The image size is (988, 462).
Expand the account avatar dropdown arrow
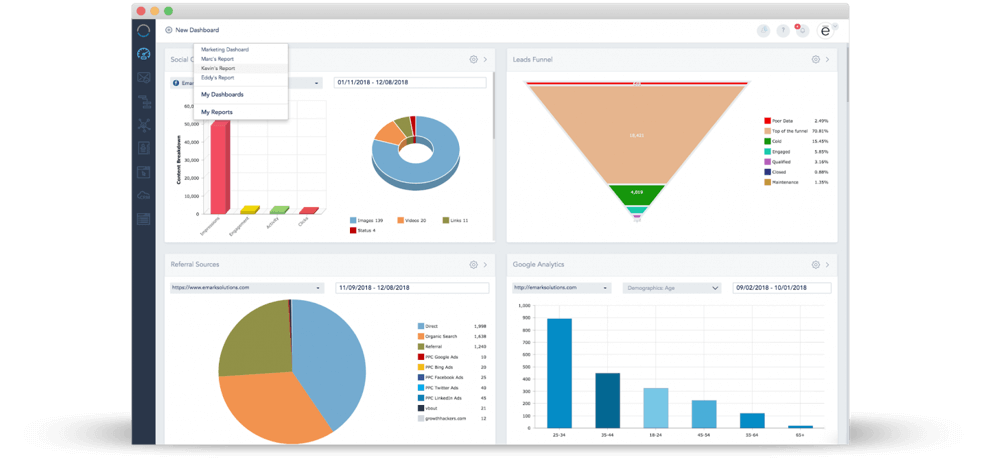tap(835, 26)
